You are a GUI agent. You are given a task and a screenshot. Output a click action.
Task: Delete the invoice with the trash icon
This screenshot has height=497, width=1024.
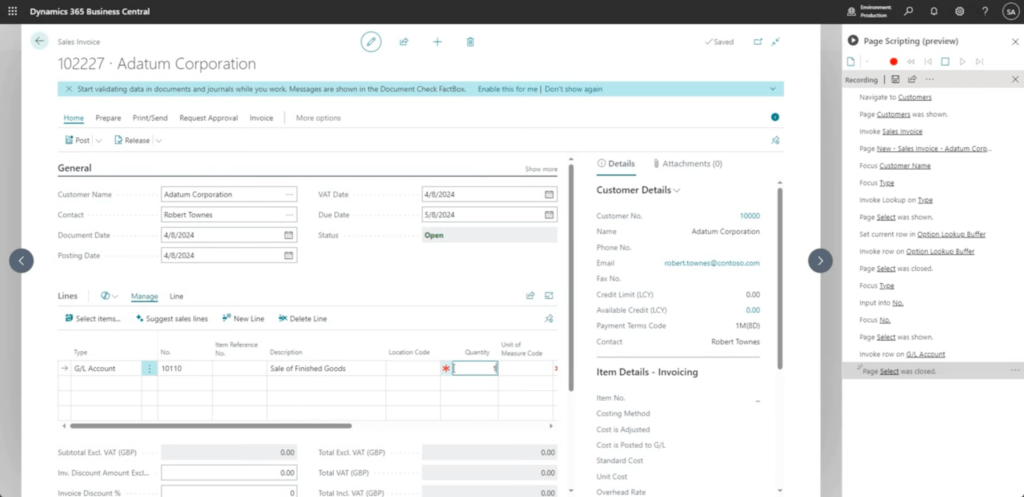point(470,42)
